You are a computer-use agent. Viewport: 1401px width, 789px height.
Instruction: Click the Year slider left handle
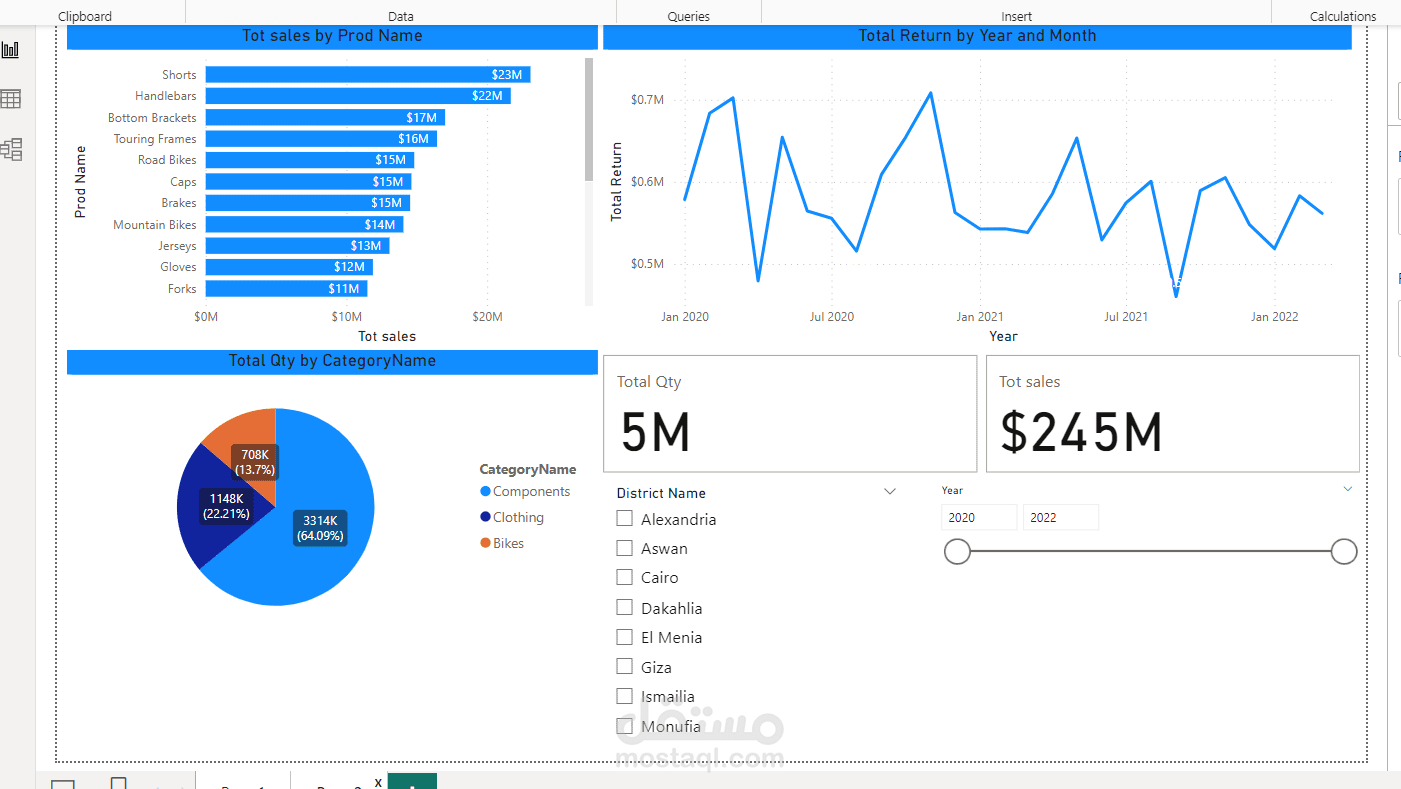point(958,551)
